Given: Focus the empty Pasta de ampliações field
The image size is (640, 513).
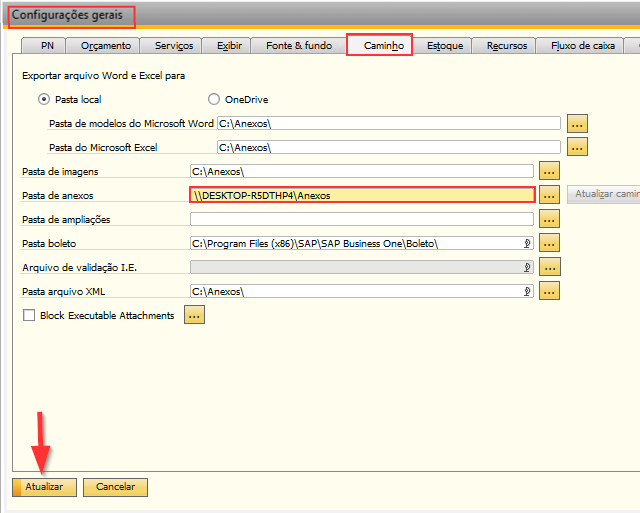Looking at the screenshot, I should click(x=362, y=219).
